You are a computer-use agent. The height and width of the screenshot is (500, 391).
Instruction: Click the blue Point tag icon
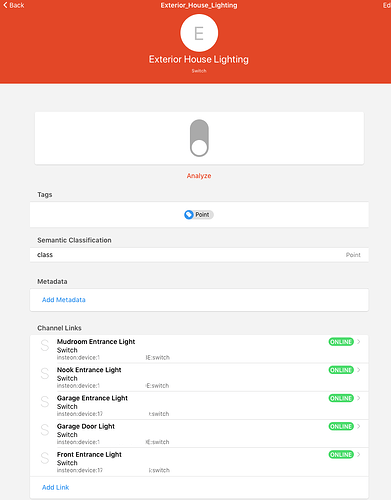pyautogui.click(x=189, y=215)
